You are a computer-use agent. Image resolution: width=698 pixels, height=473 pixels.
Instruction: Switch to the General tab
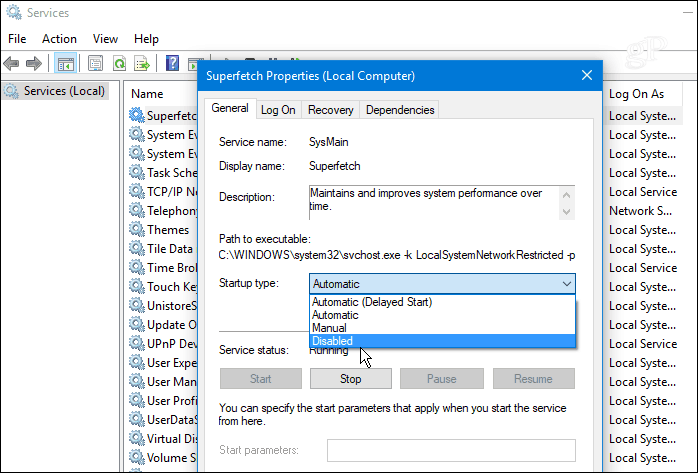tap(230, 109)
